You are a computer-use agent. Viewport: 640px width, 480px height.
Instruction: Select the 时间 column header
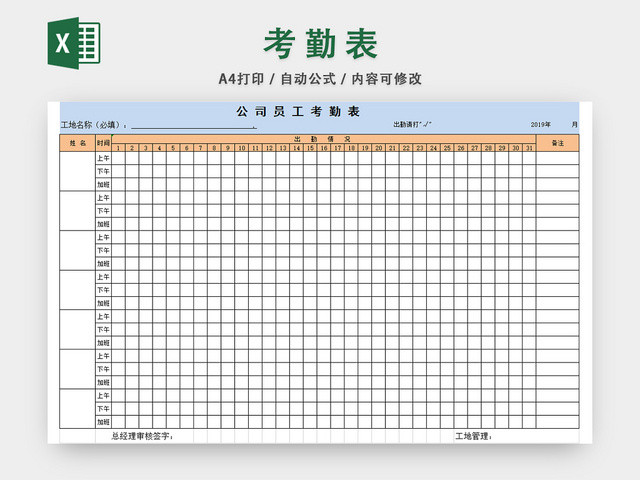pos(103,143)
